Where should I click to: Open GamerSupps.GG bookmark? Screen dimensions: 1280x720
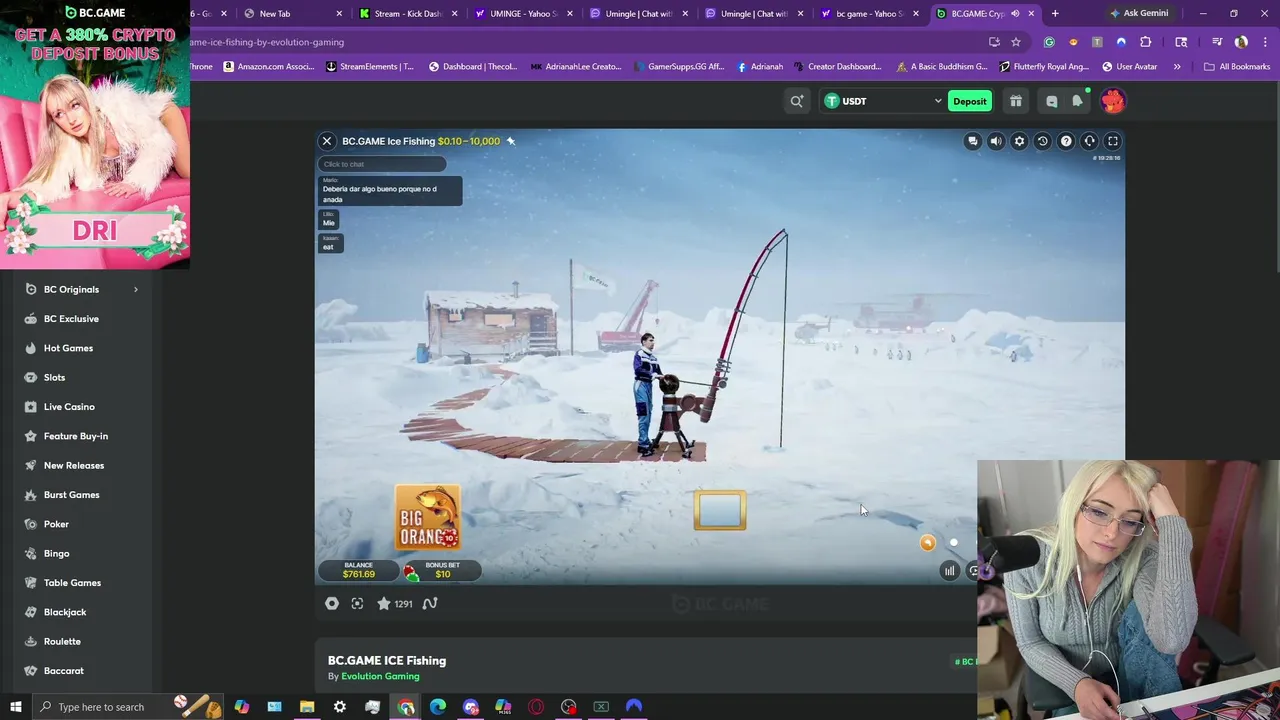click(x=678, y=67)
